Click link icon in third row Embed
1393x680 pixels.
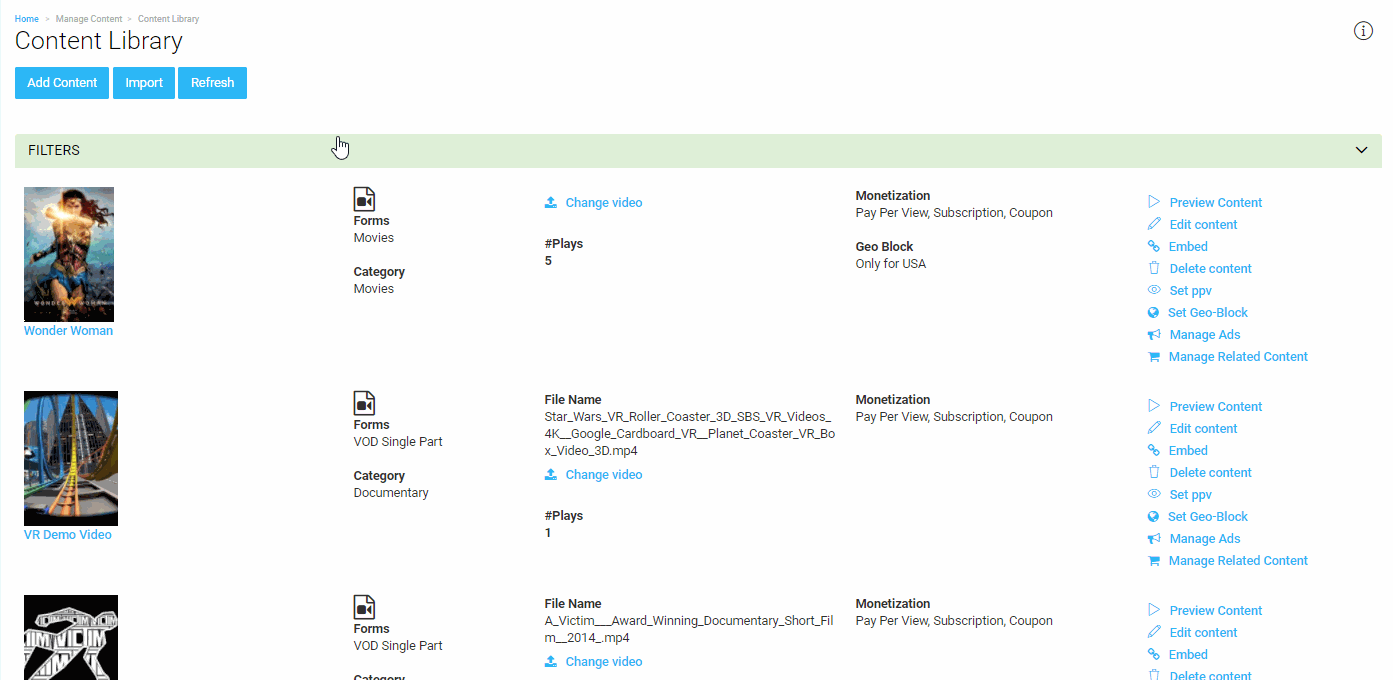[1154, 654]
